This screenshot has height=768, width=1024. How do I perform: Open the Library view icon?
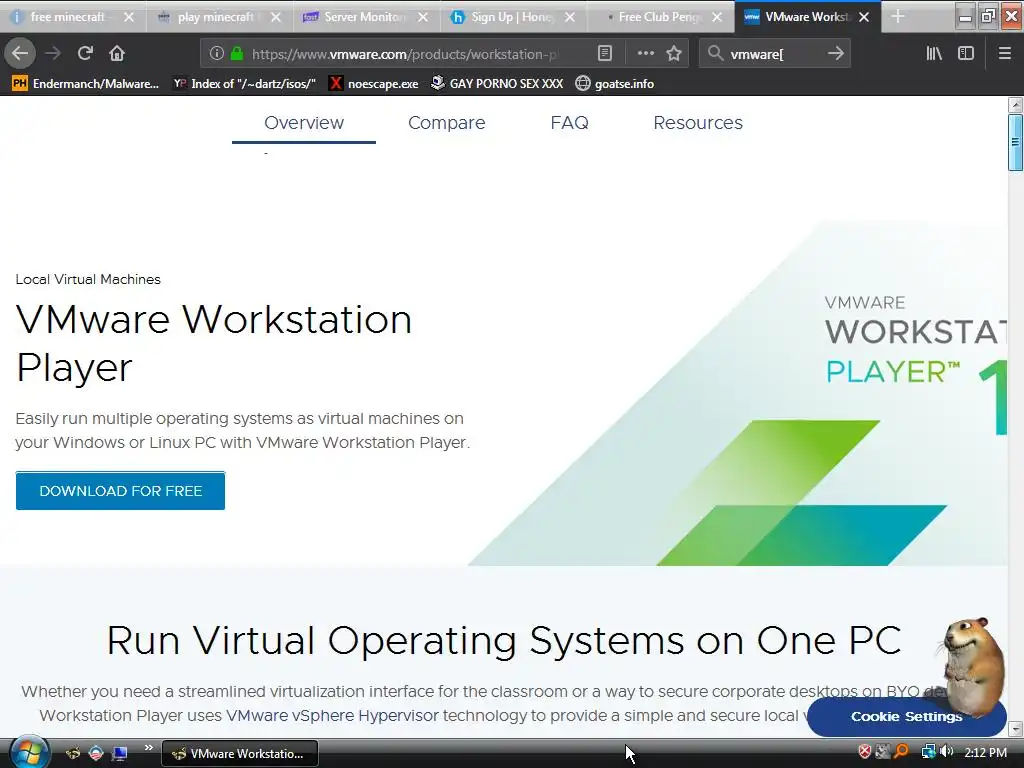tap(934, 54)
